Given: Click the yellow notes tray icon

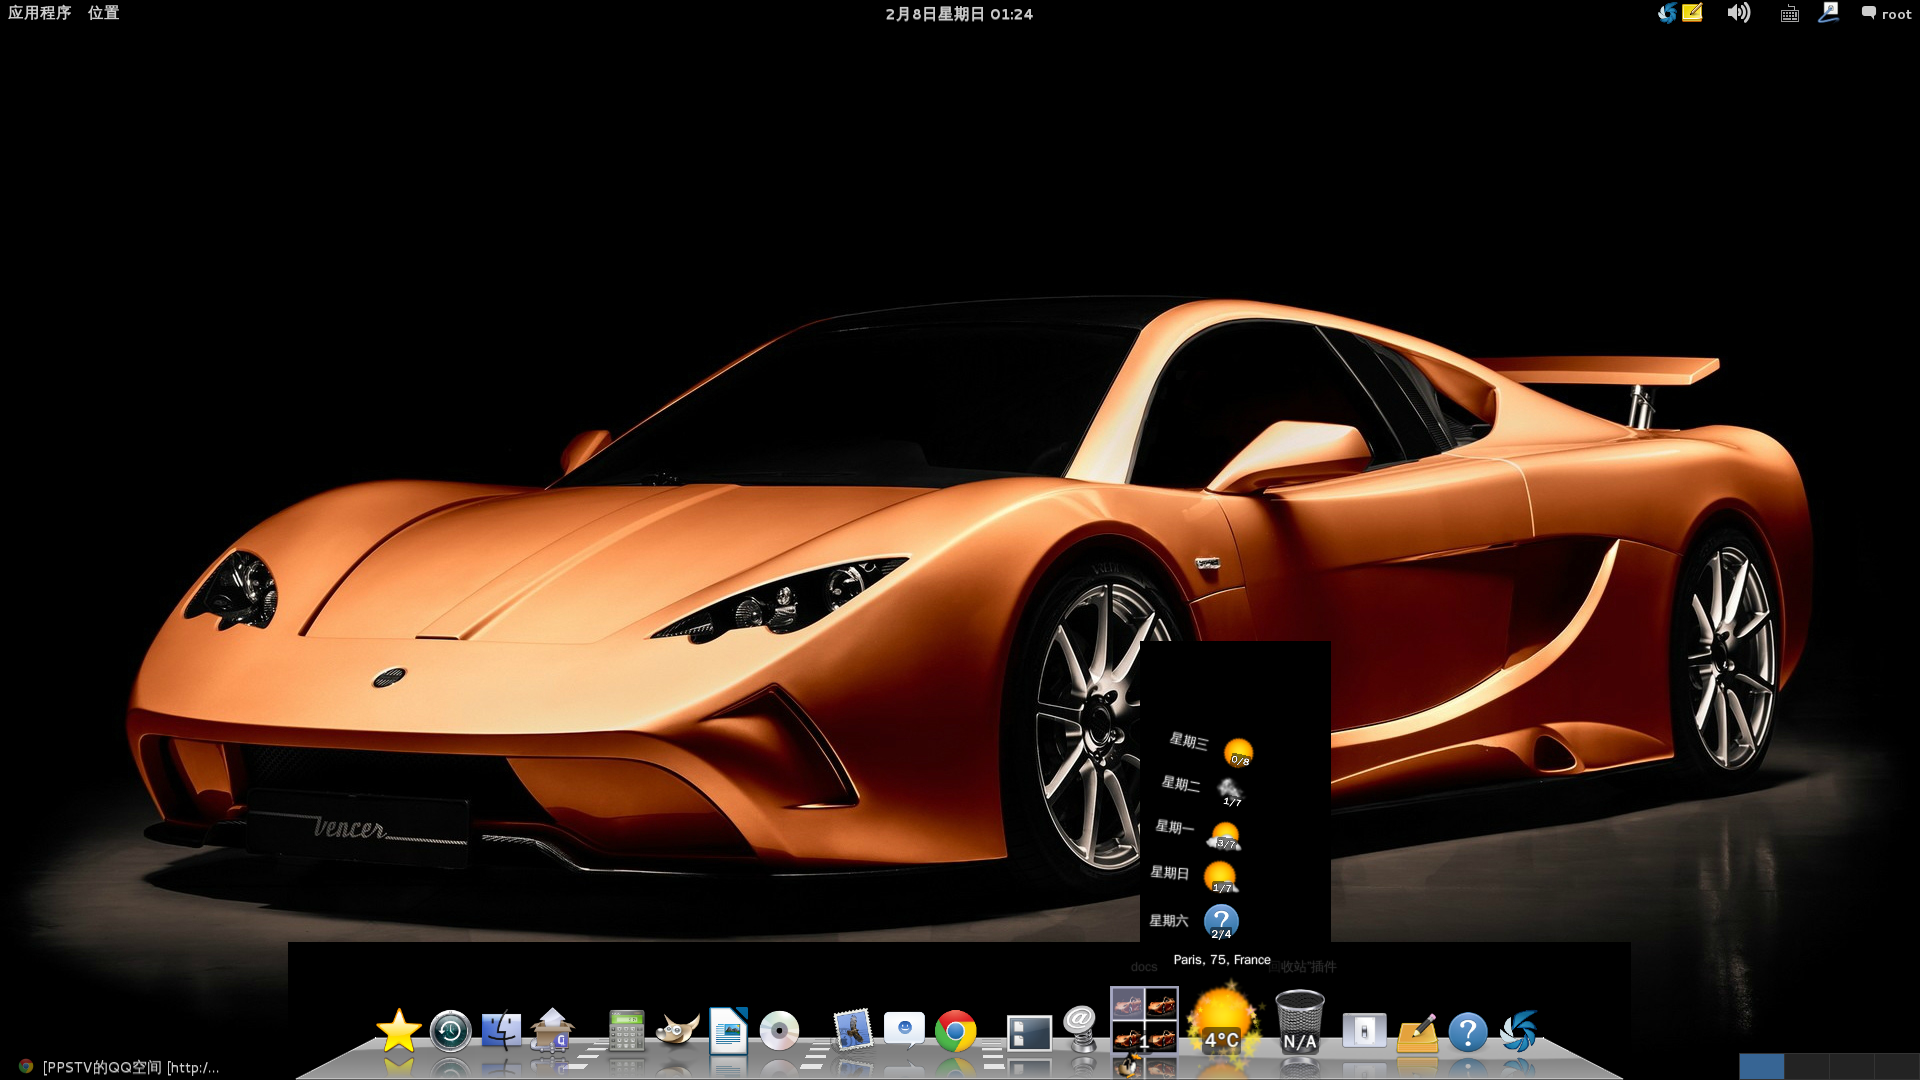Looking at the screenshot, I should 1692,13.
